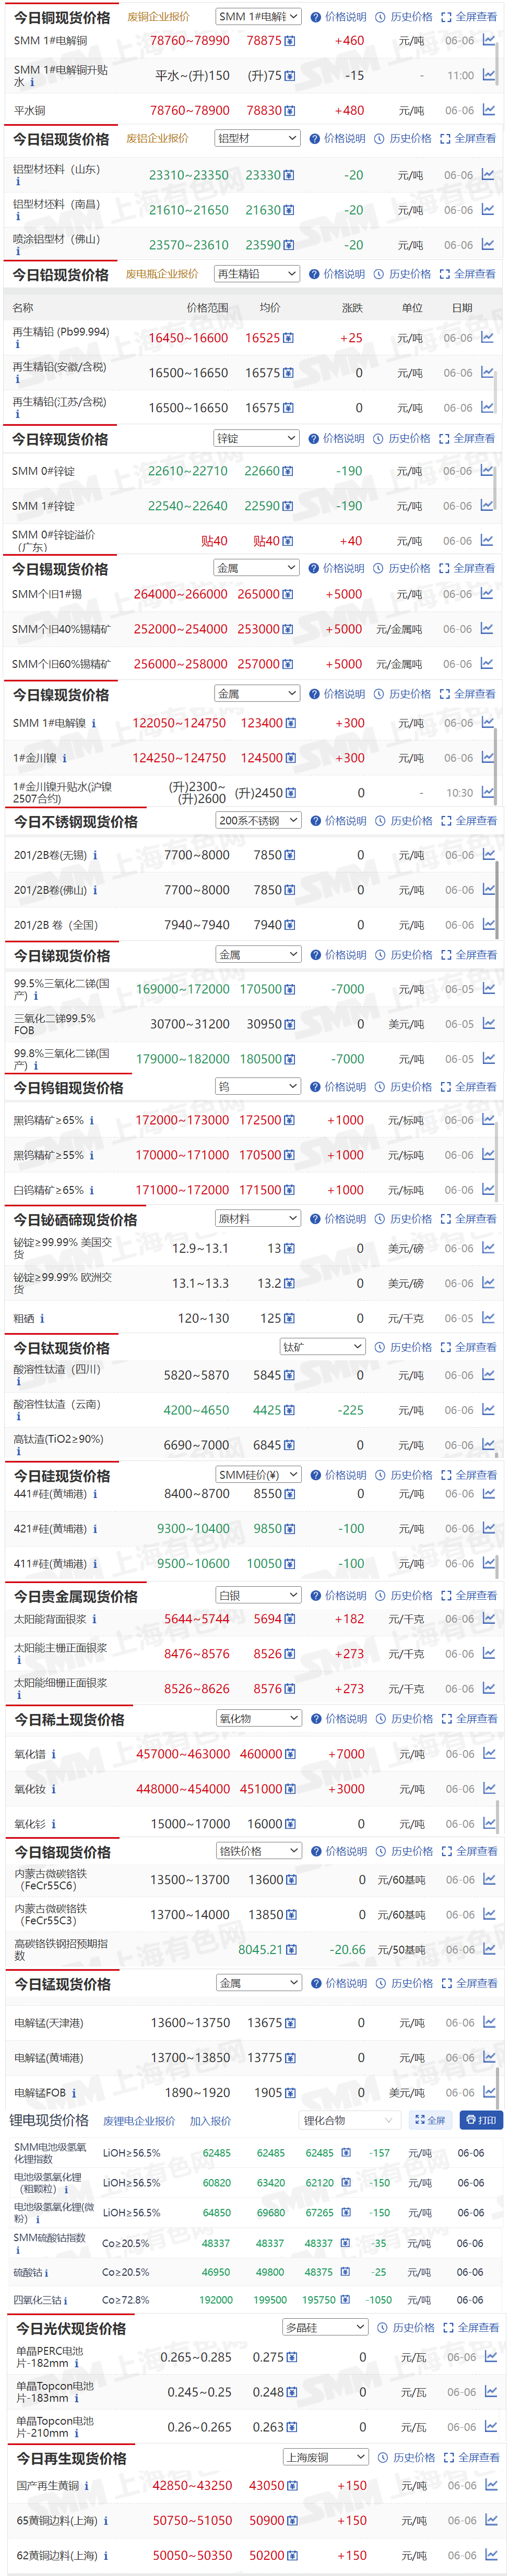This screenshot has width=509, height=2576.
Task: Click the small icon beside average price 78875
Action: coord(290,41)
